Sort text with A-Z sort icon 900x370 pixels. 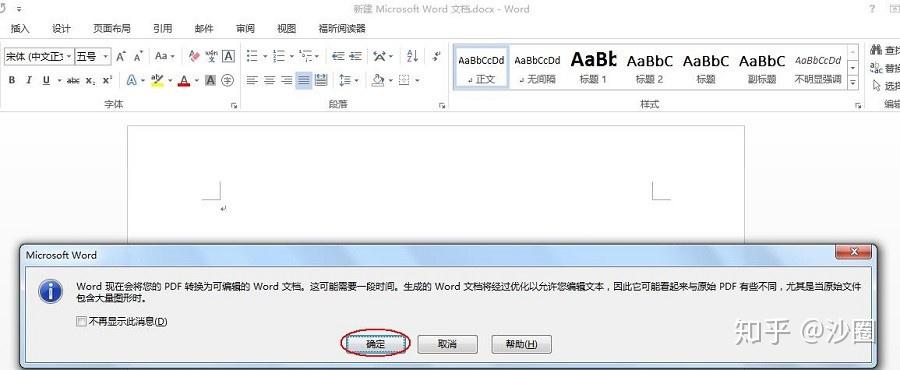[x=412, y=56]
